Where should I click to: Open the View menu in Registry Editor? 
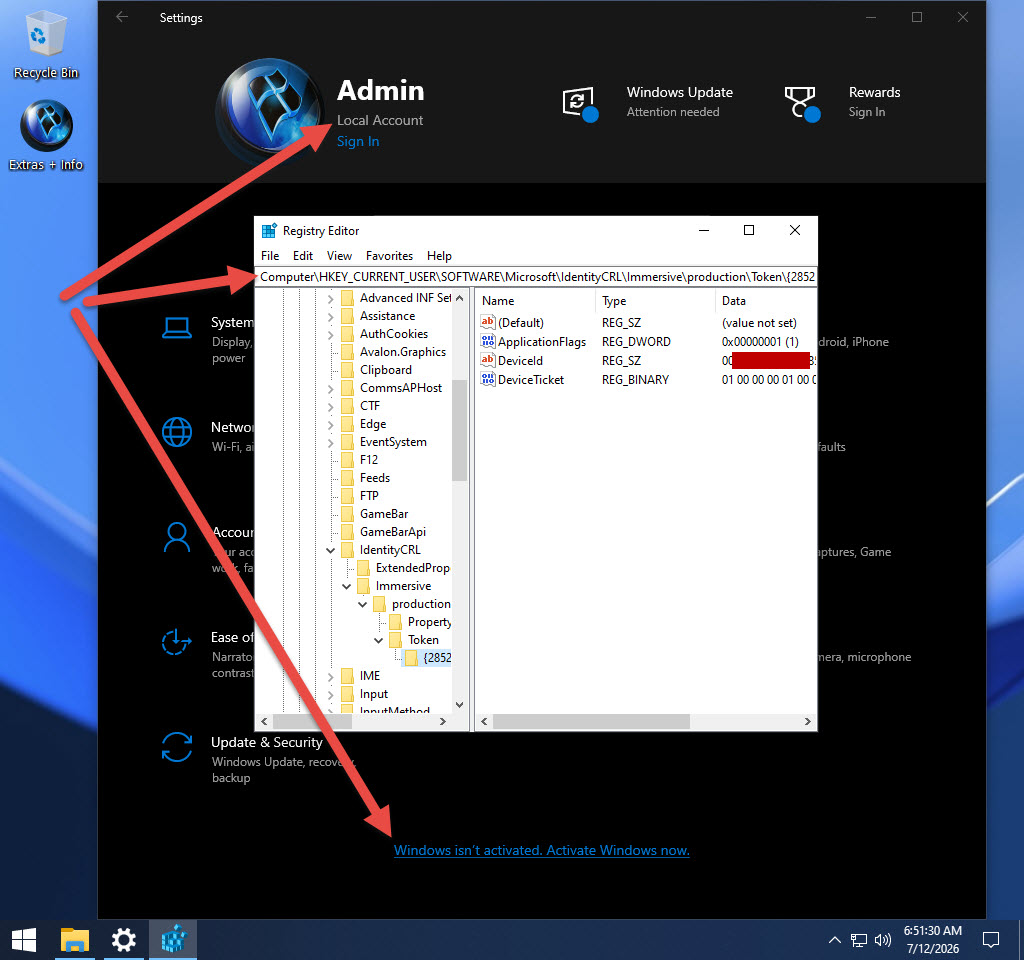click(339, 256)
